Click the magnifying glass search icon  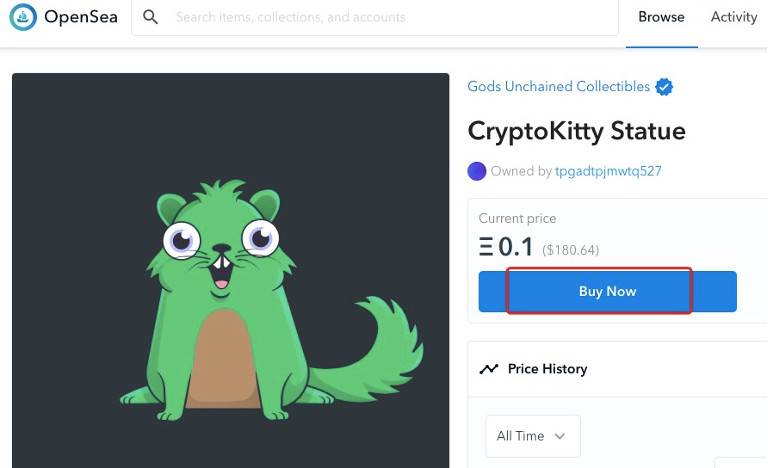pyautogui.click(x=150, y=17)
